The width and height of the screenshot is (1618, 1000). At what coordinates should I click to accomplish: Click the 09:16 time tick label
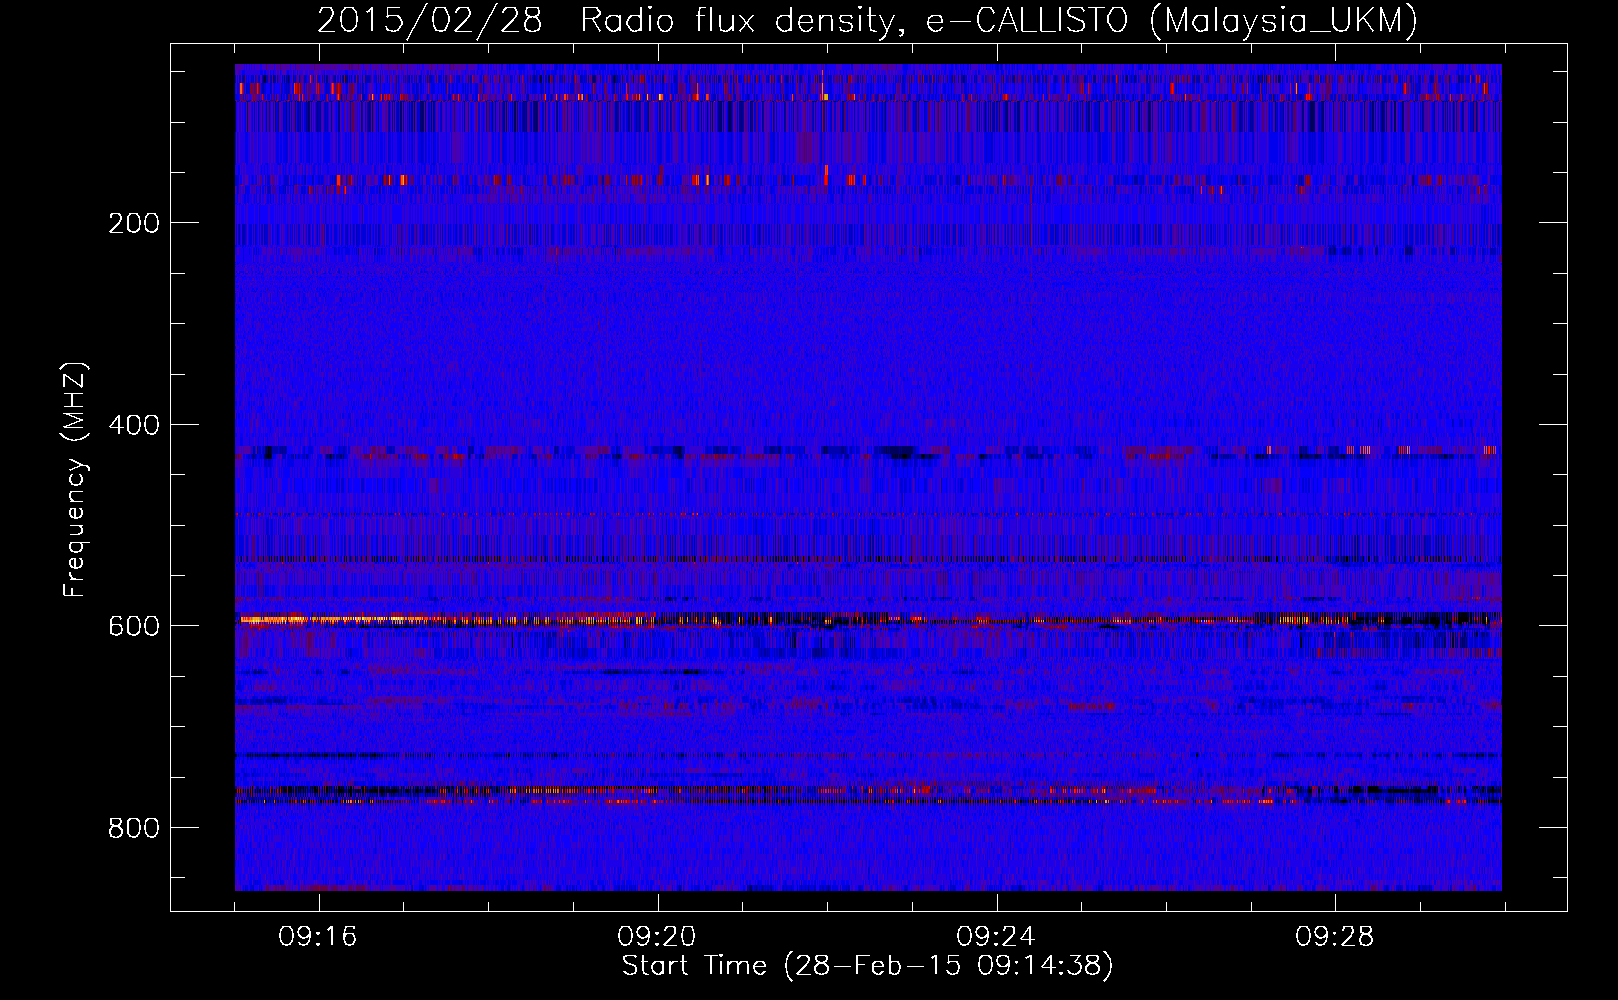pyautogui.click(x=318, y=937)
